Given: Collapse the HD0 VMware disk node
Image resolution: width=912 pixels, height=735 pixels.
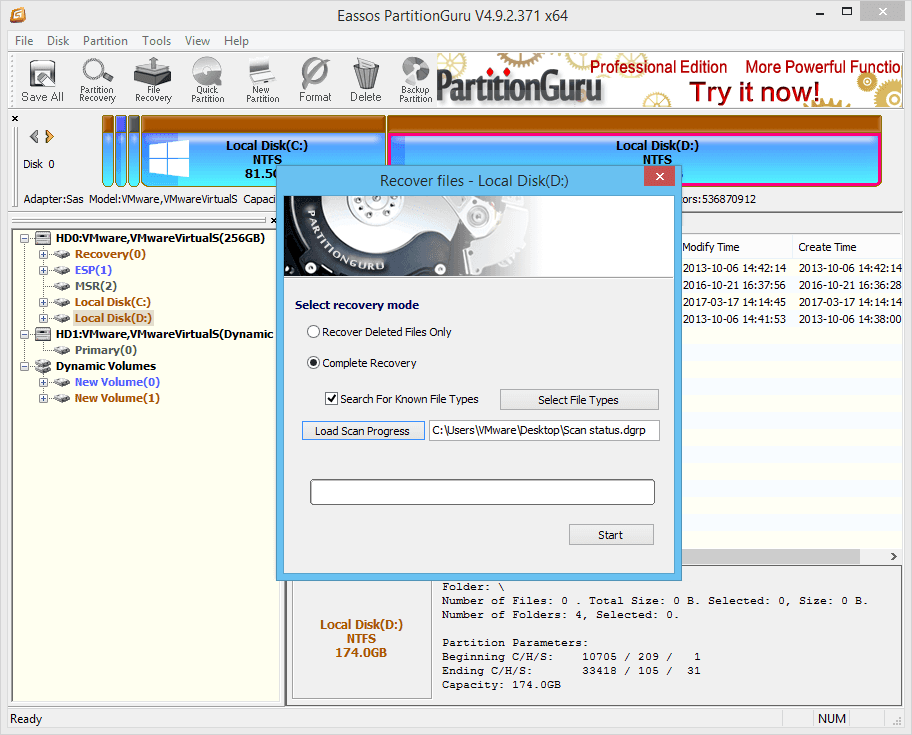Looking at the screenshot, I should tap(24, 238).
